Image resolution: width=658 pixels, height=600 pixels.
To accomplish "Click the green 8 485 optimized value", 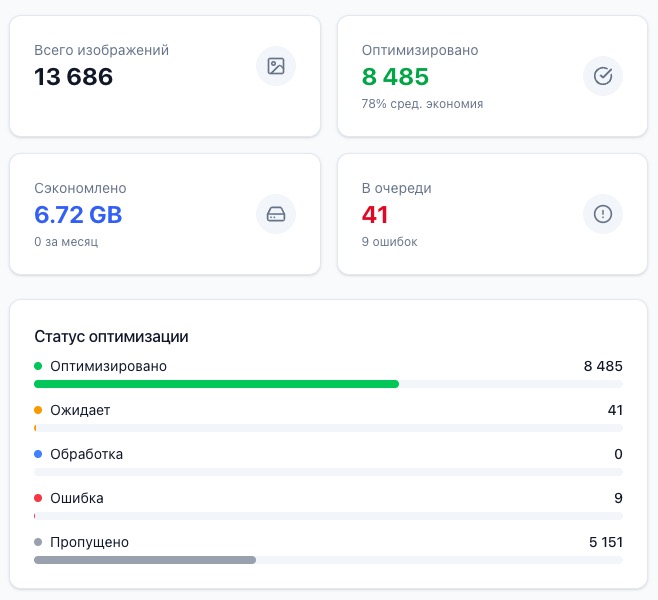I will tap(395, 77).
